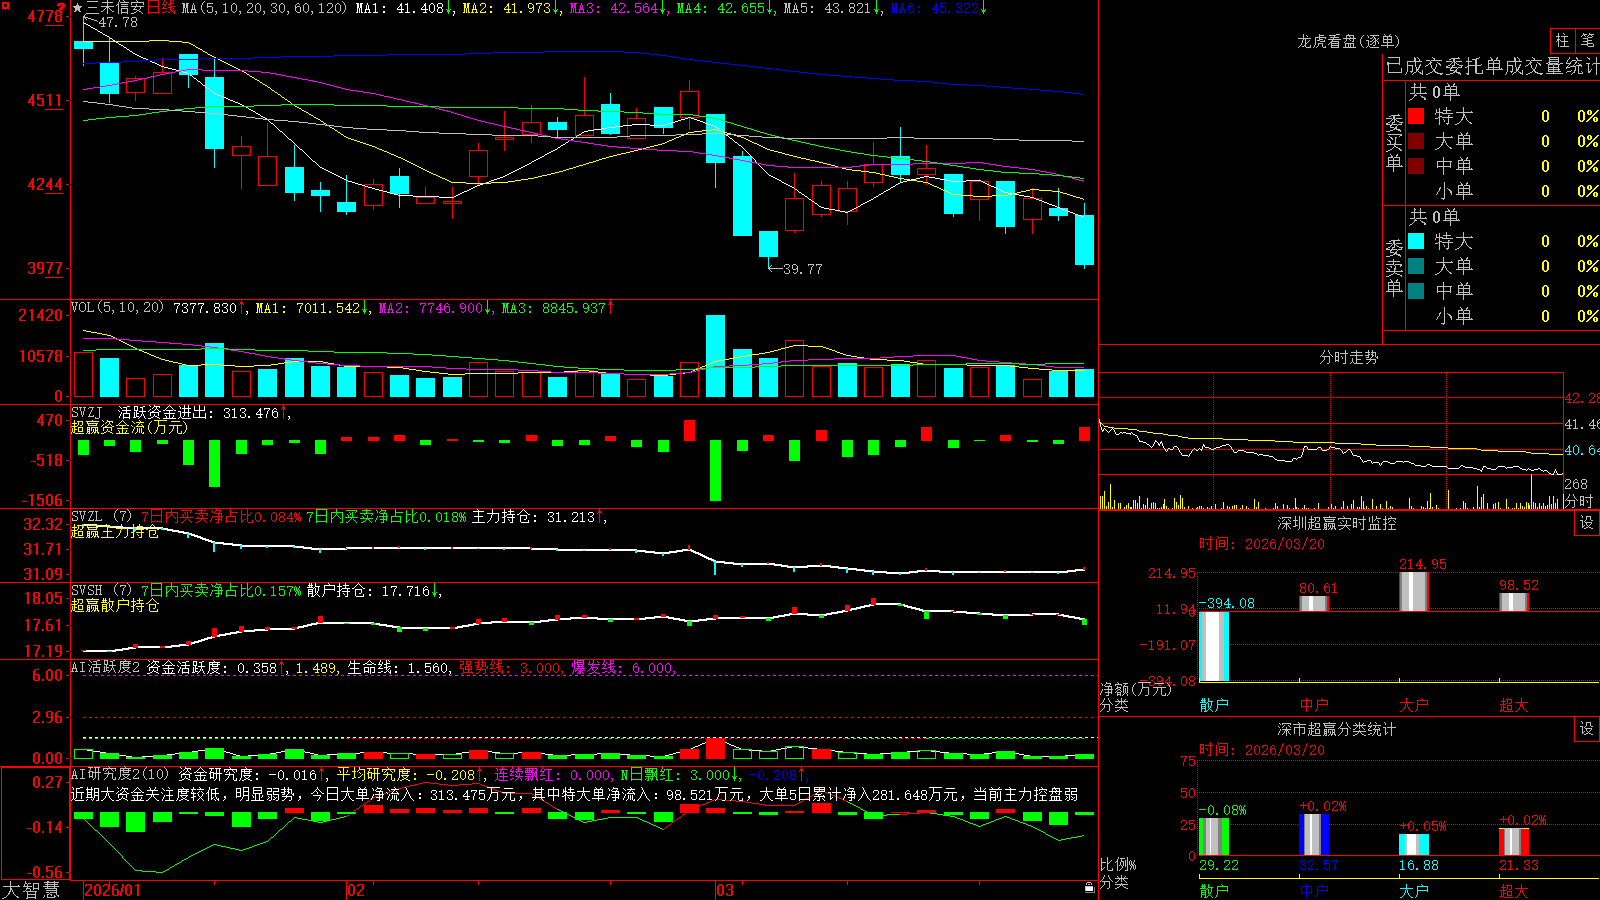Click the cyan 特大 sell-order color swatch
This screenshot has height=900, width=1600.
[1416, 241]
